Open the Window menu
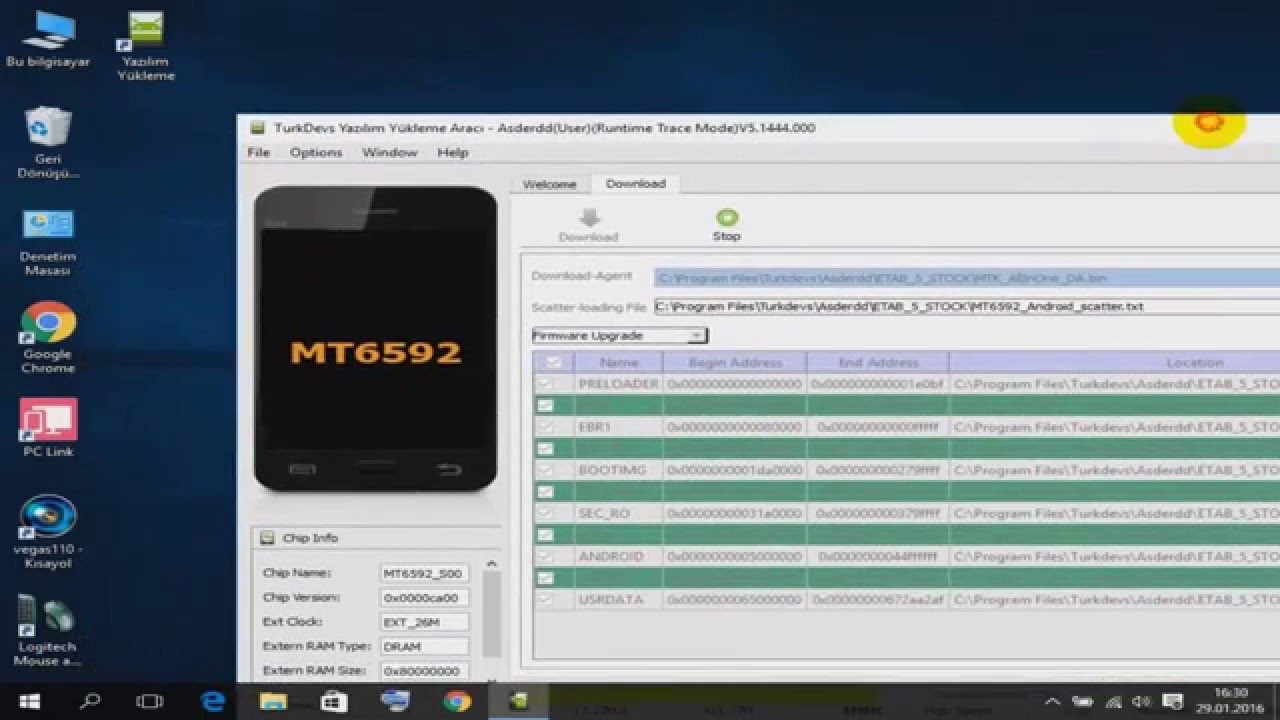Image resolution: width=1280 pixels, height=720 pixels. point(390,153)
